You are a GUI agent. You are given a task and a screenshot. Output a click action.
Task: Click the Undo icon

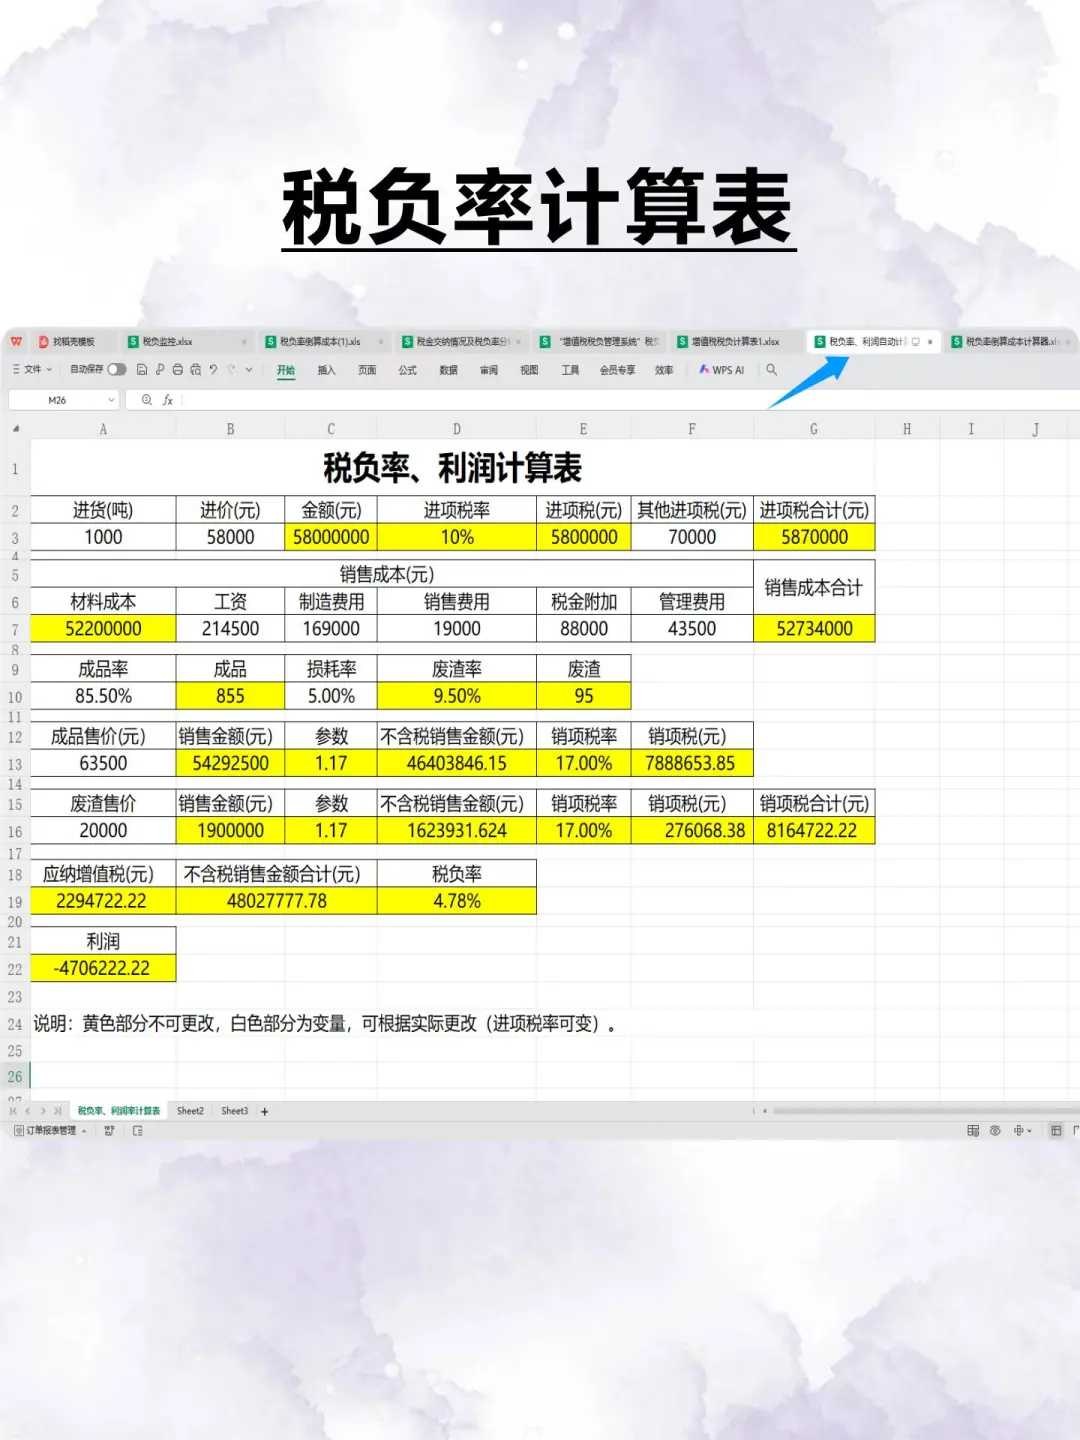coord(213,370)
